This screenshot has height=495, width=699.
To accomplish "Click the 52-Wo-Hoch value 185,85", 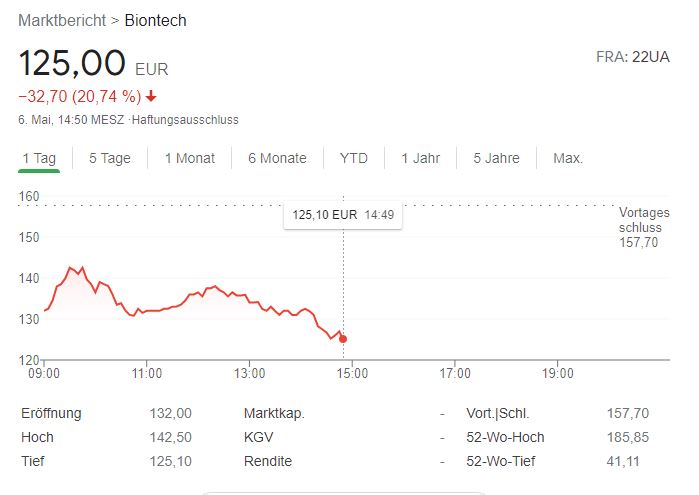I will [628, 437].
